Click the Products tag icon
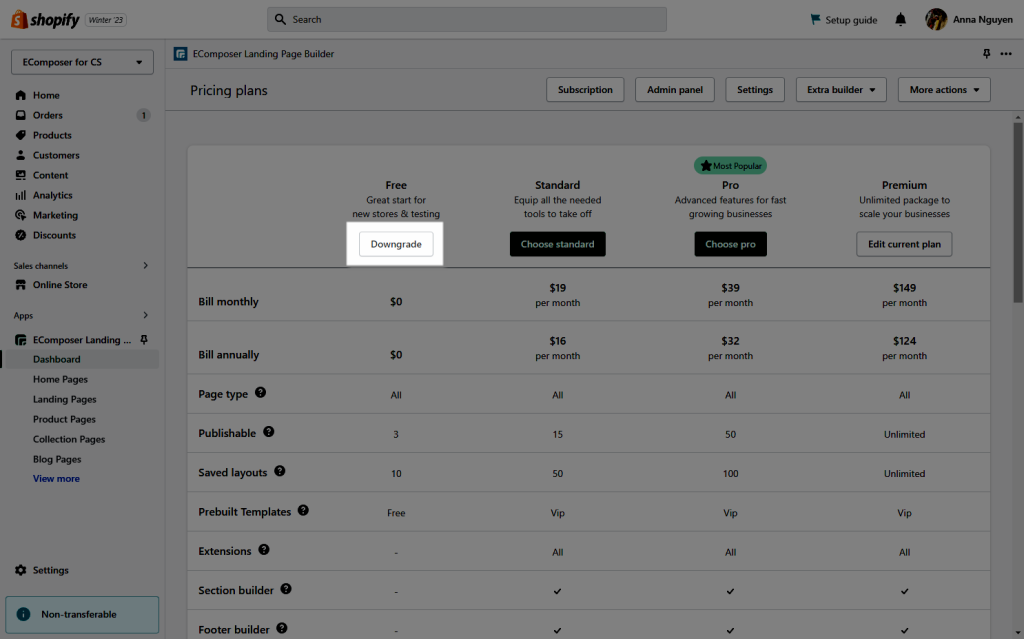This screenshot has height=639, width=1024. 21,135
